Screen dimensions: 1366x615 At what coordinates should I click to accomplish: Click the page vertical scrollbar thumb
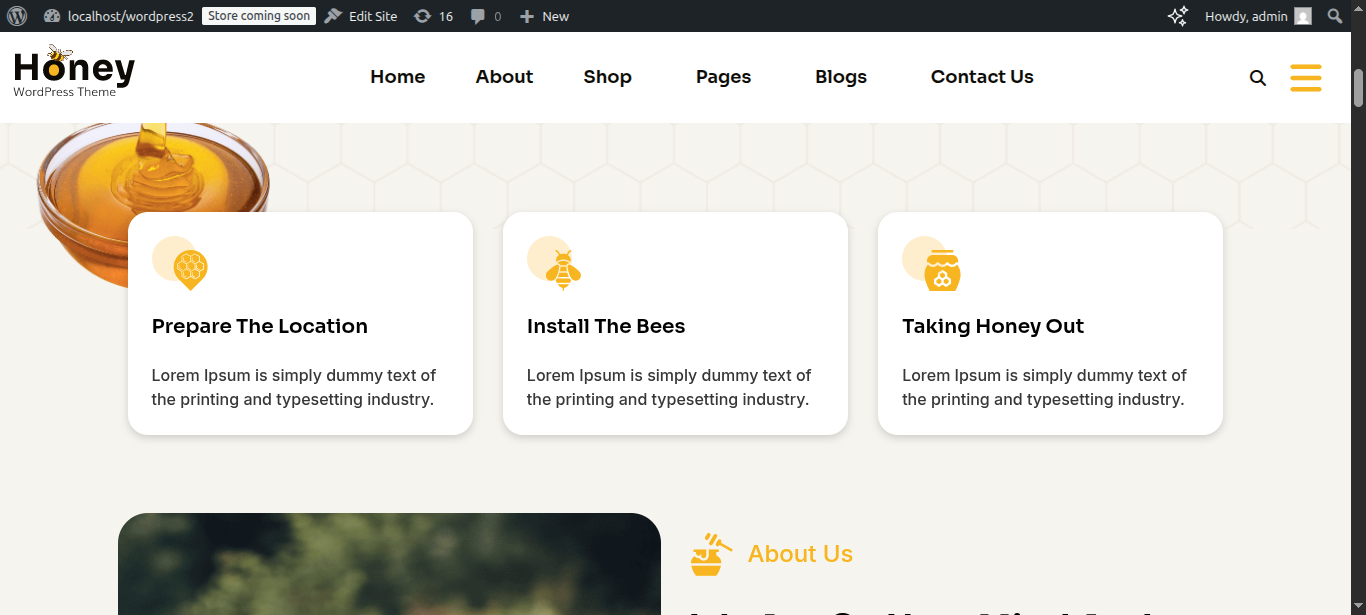tap(1358, 88)
